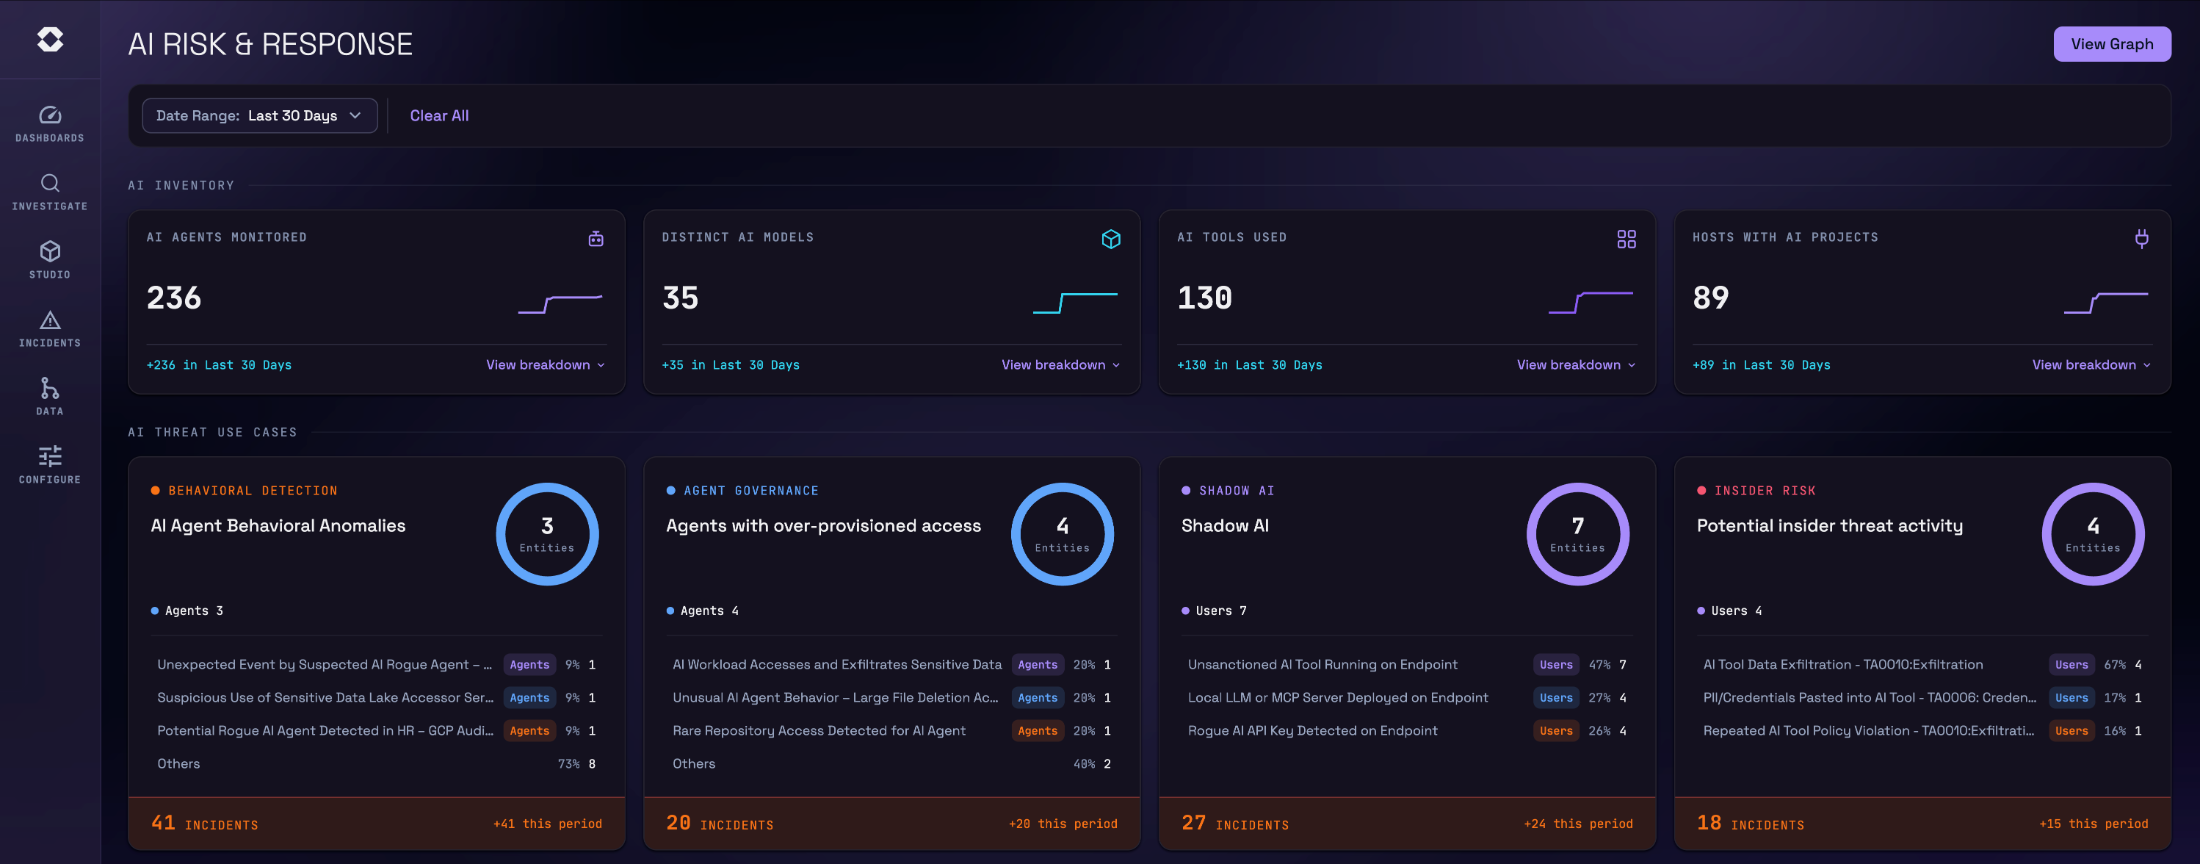Click the 3 Entities ring in Behavioral Detection
Viewport: 2200px width, 864px height.
pyautogui.click(x=547, y=534)
